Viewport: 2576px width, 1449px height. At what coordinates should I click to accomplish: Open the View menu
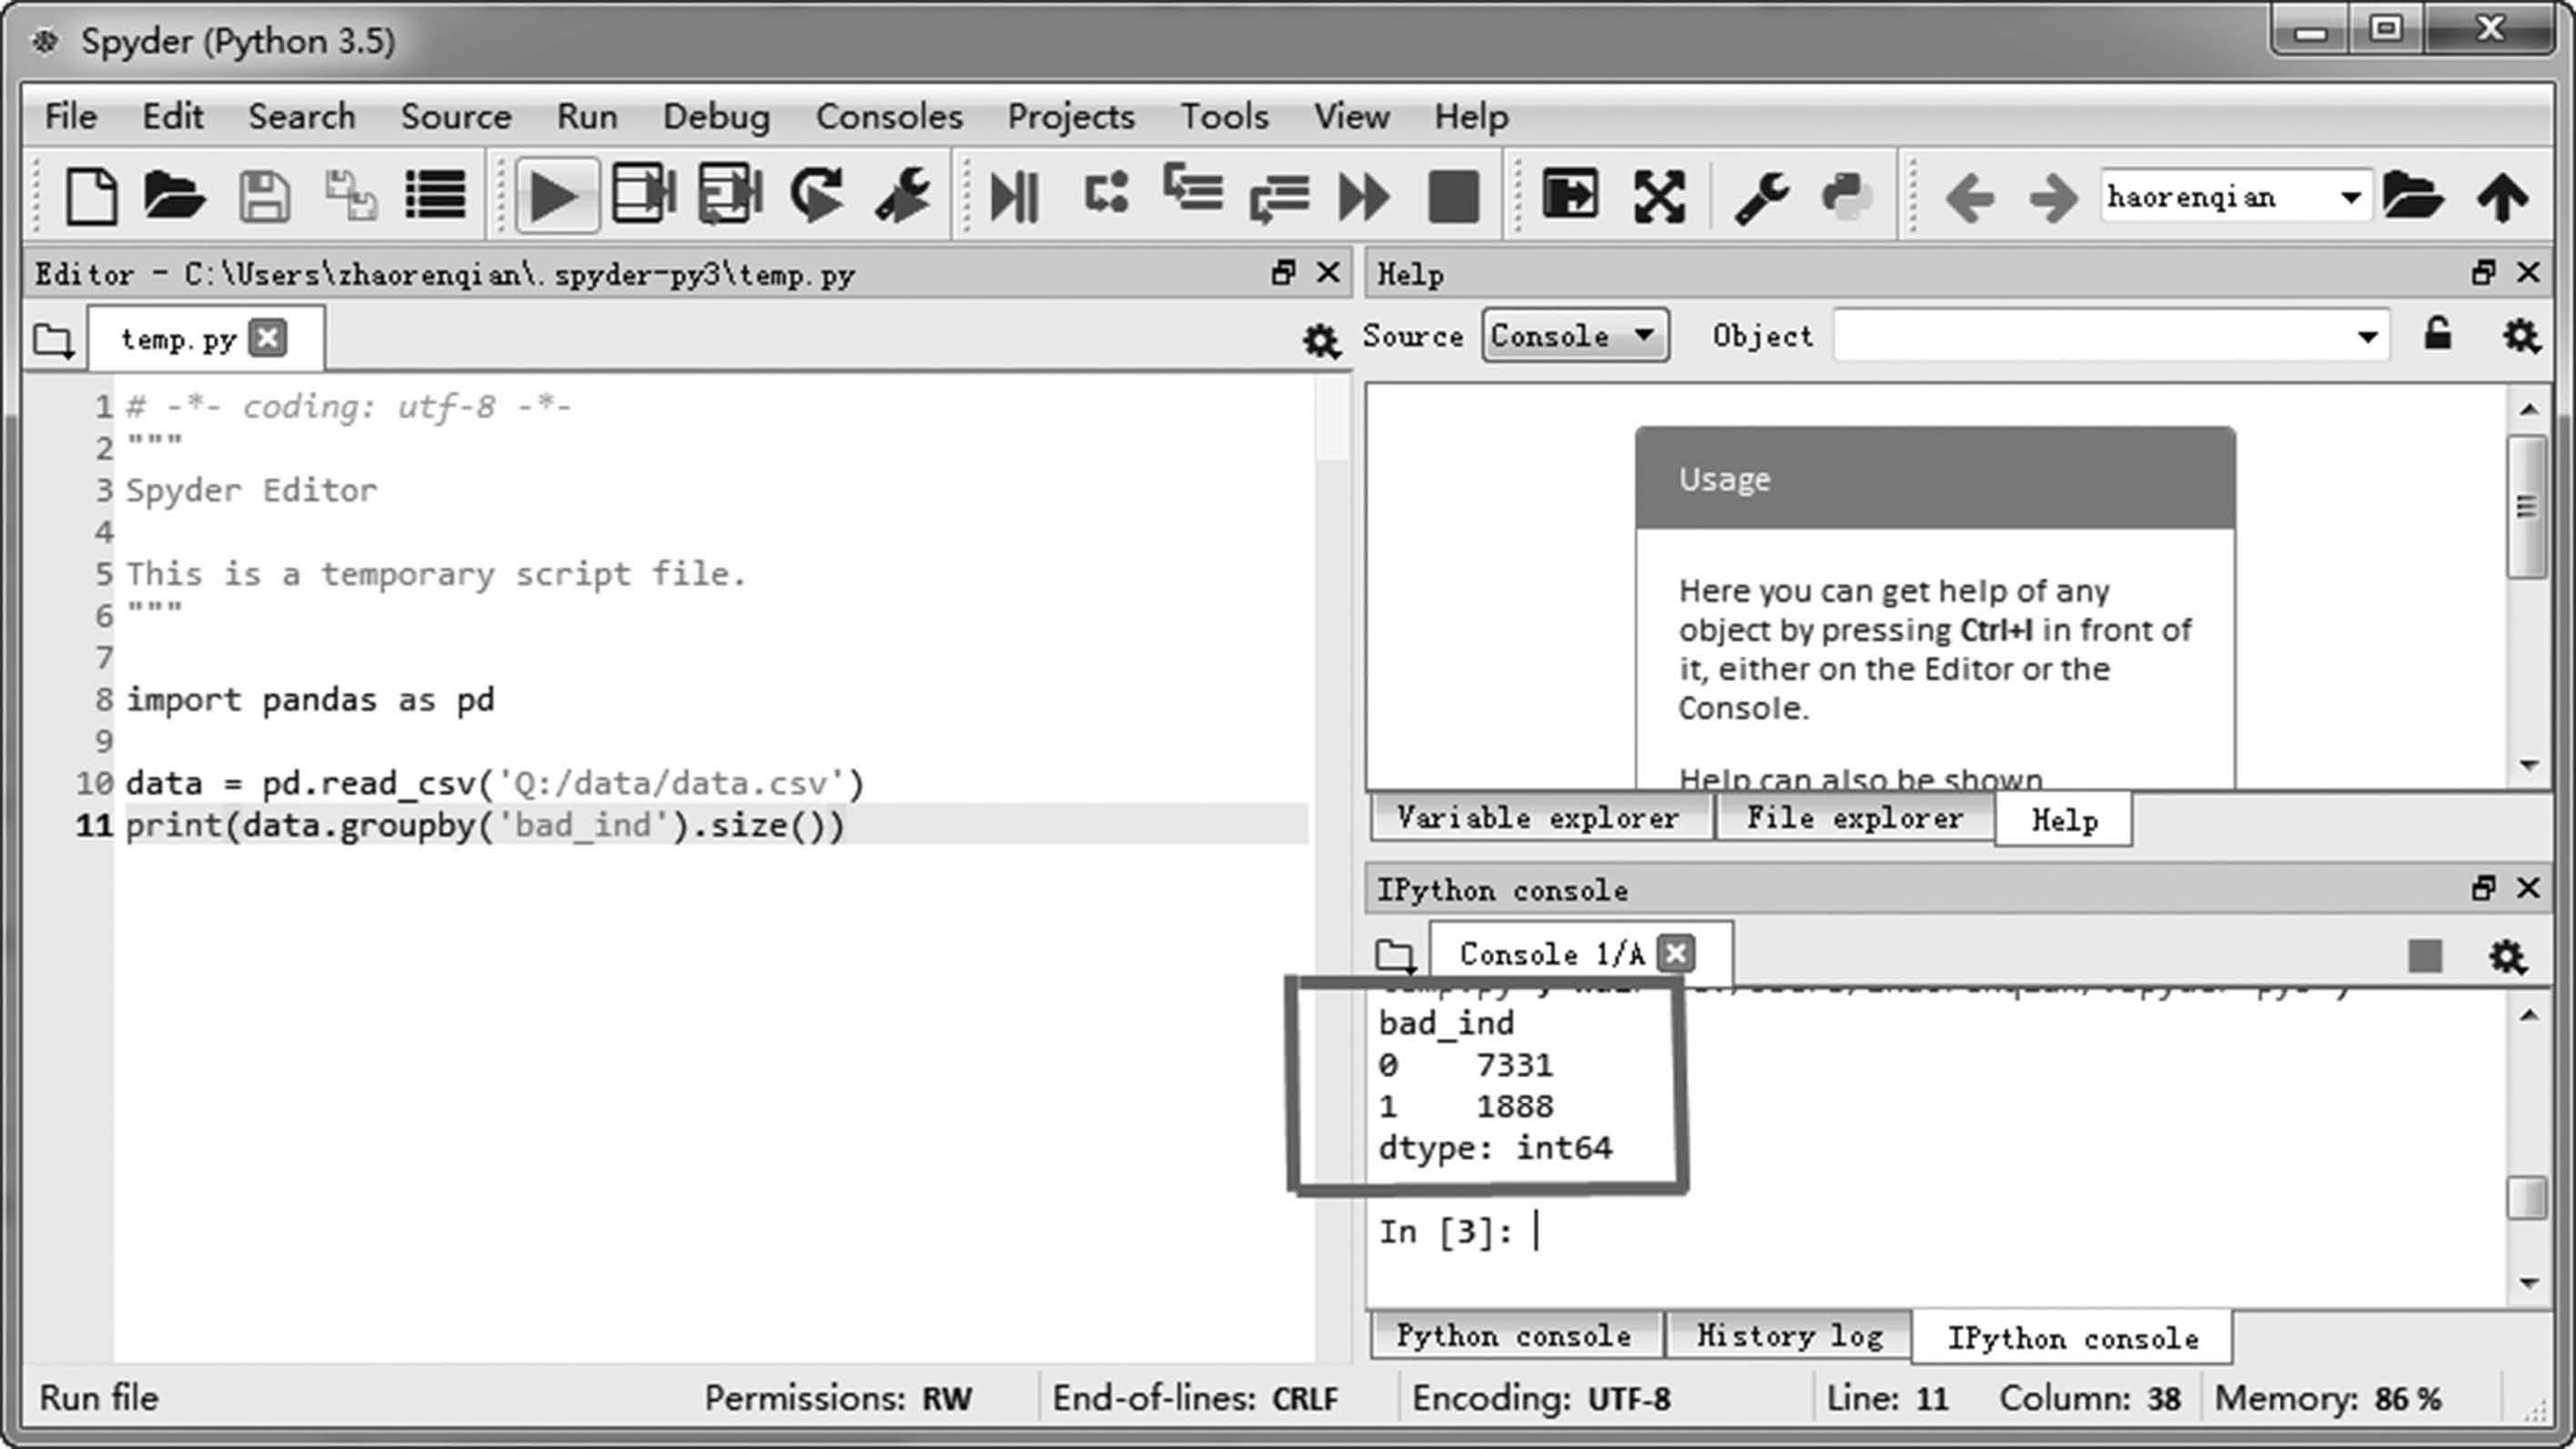point(1351,117)
